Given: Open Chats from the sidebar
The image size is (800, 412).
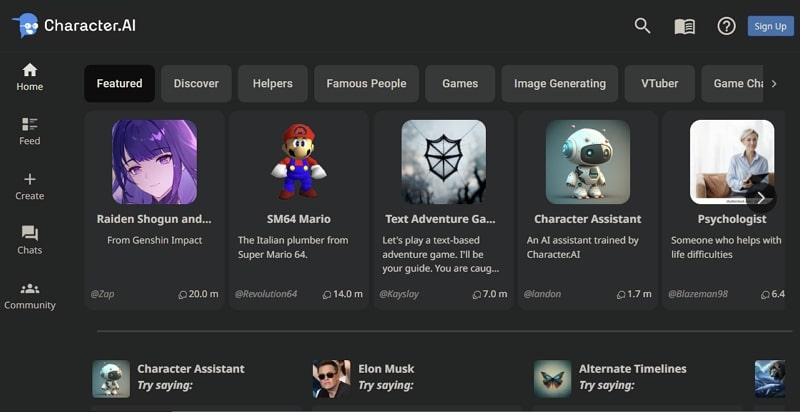Looking at the screenshot, I should pyautogui.click(x=30, y=240).
